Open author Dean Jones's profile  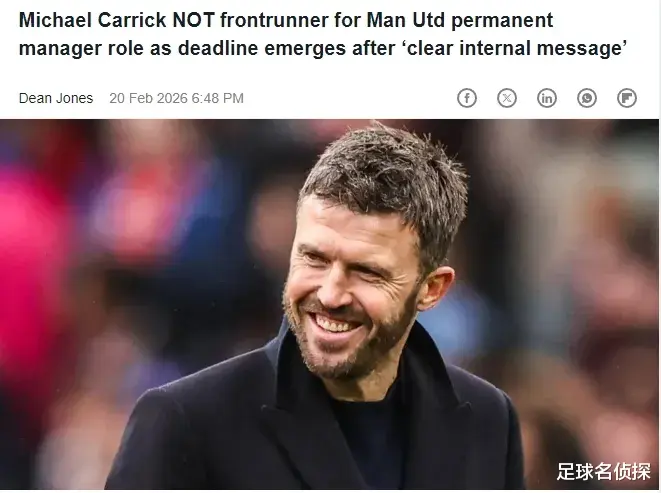click(56, 98)
